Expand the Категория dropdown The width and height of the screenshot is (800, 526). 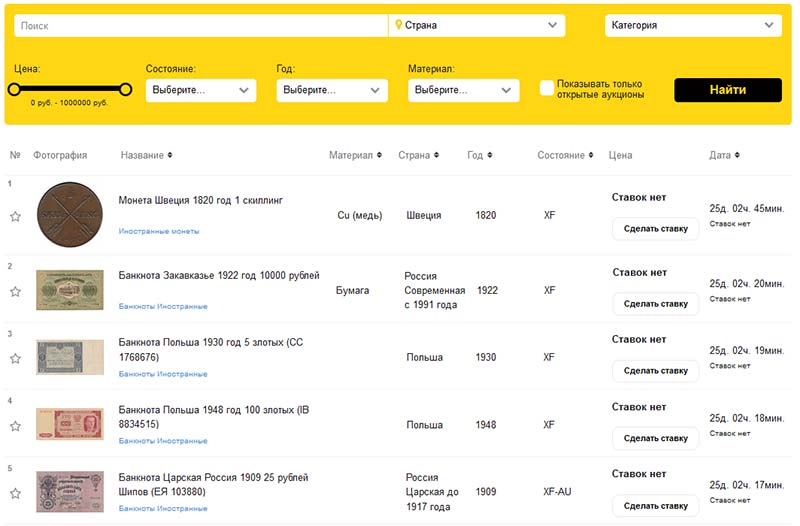pos(692,25)
